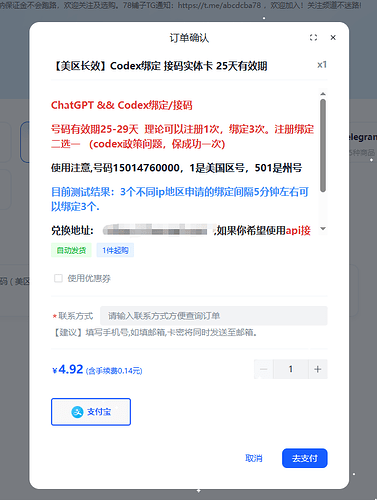Click the 联系方式 contact input field

point(214,316)
